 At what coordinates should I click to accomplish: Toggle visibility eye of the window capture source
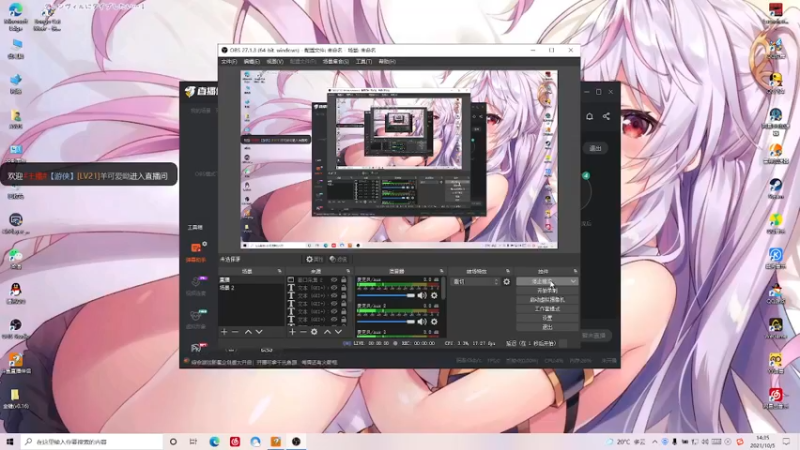pos(334,280)
